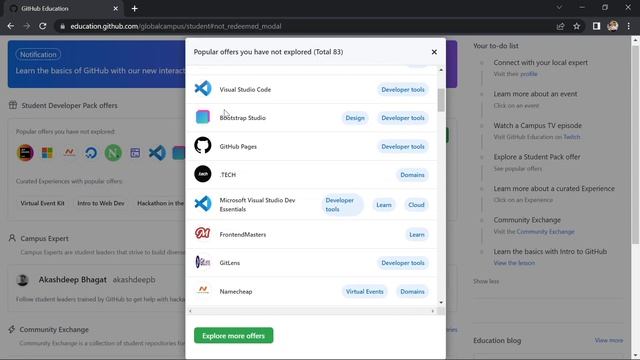Open a new browser tab
The width and height of the screenshot is (640, 360).
click(135, 9)
